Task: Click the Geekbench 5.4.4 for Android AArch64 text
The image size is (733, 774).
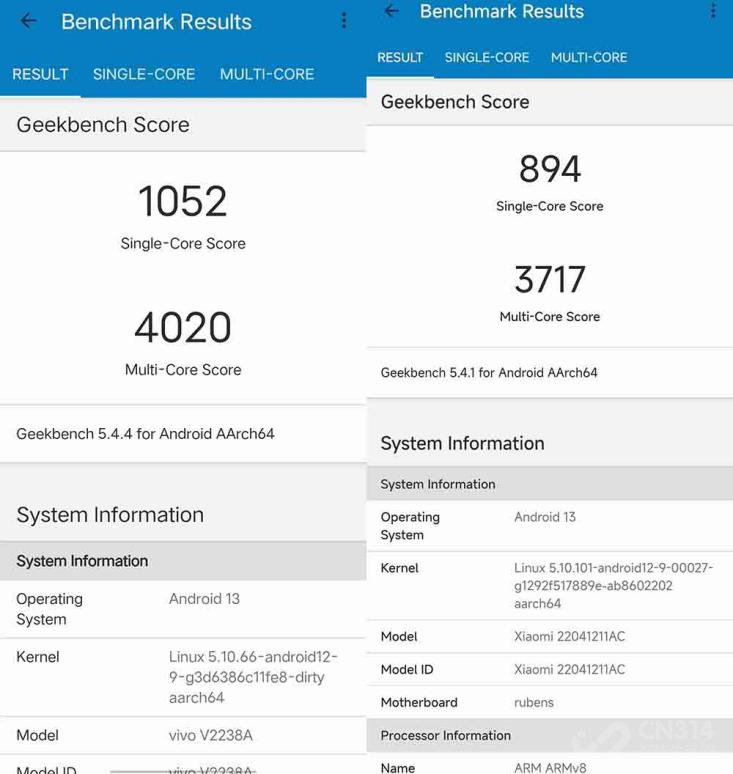Action: pos(145,434)
